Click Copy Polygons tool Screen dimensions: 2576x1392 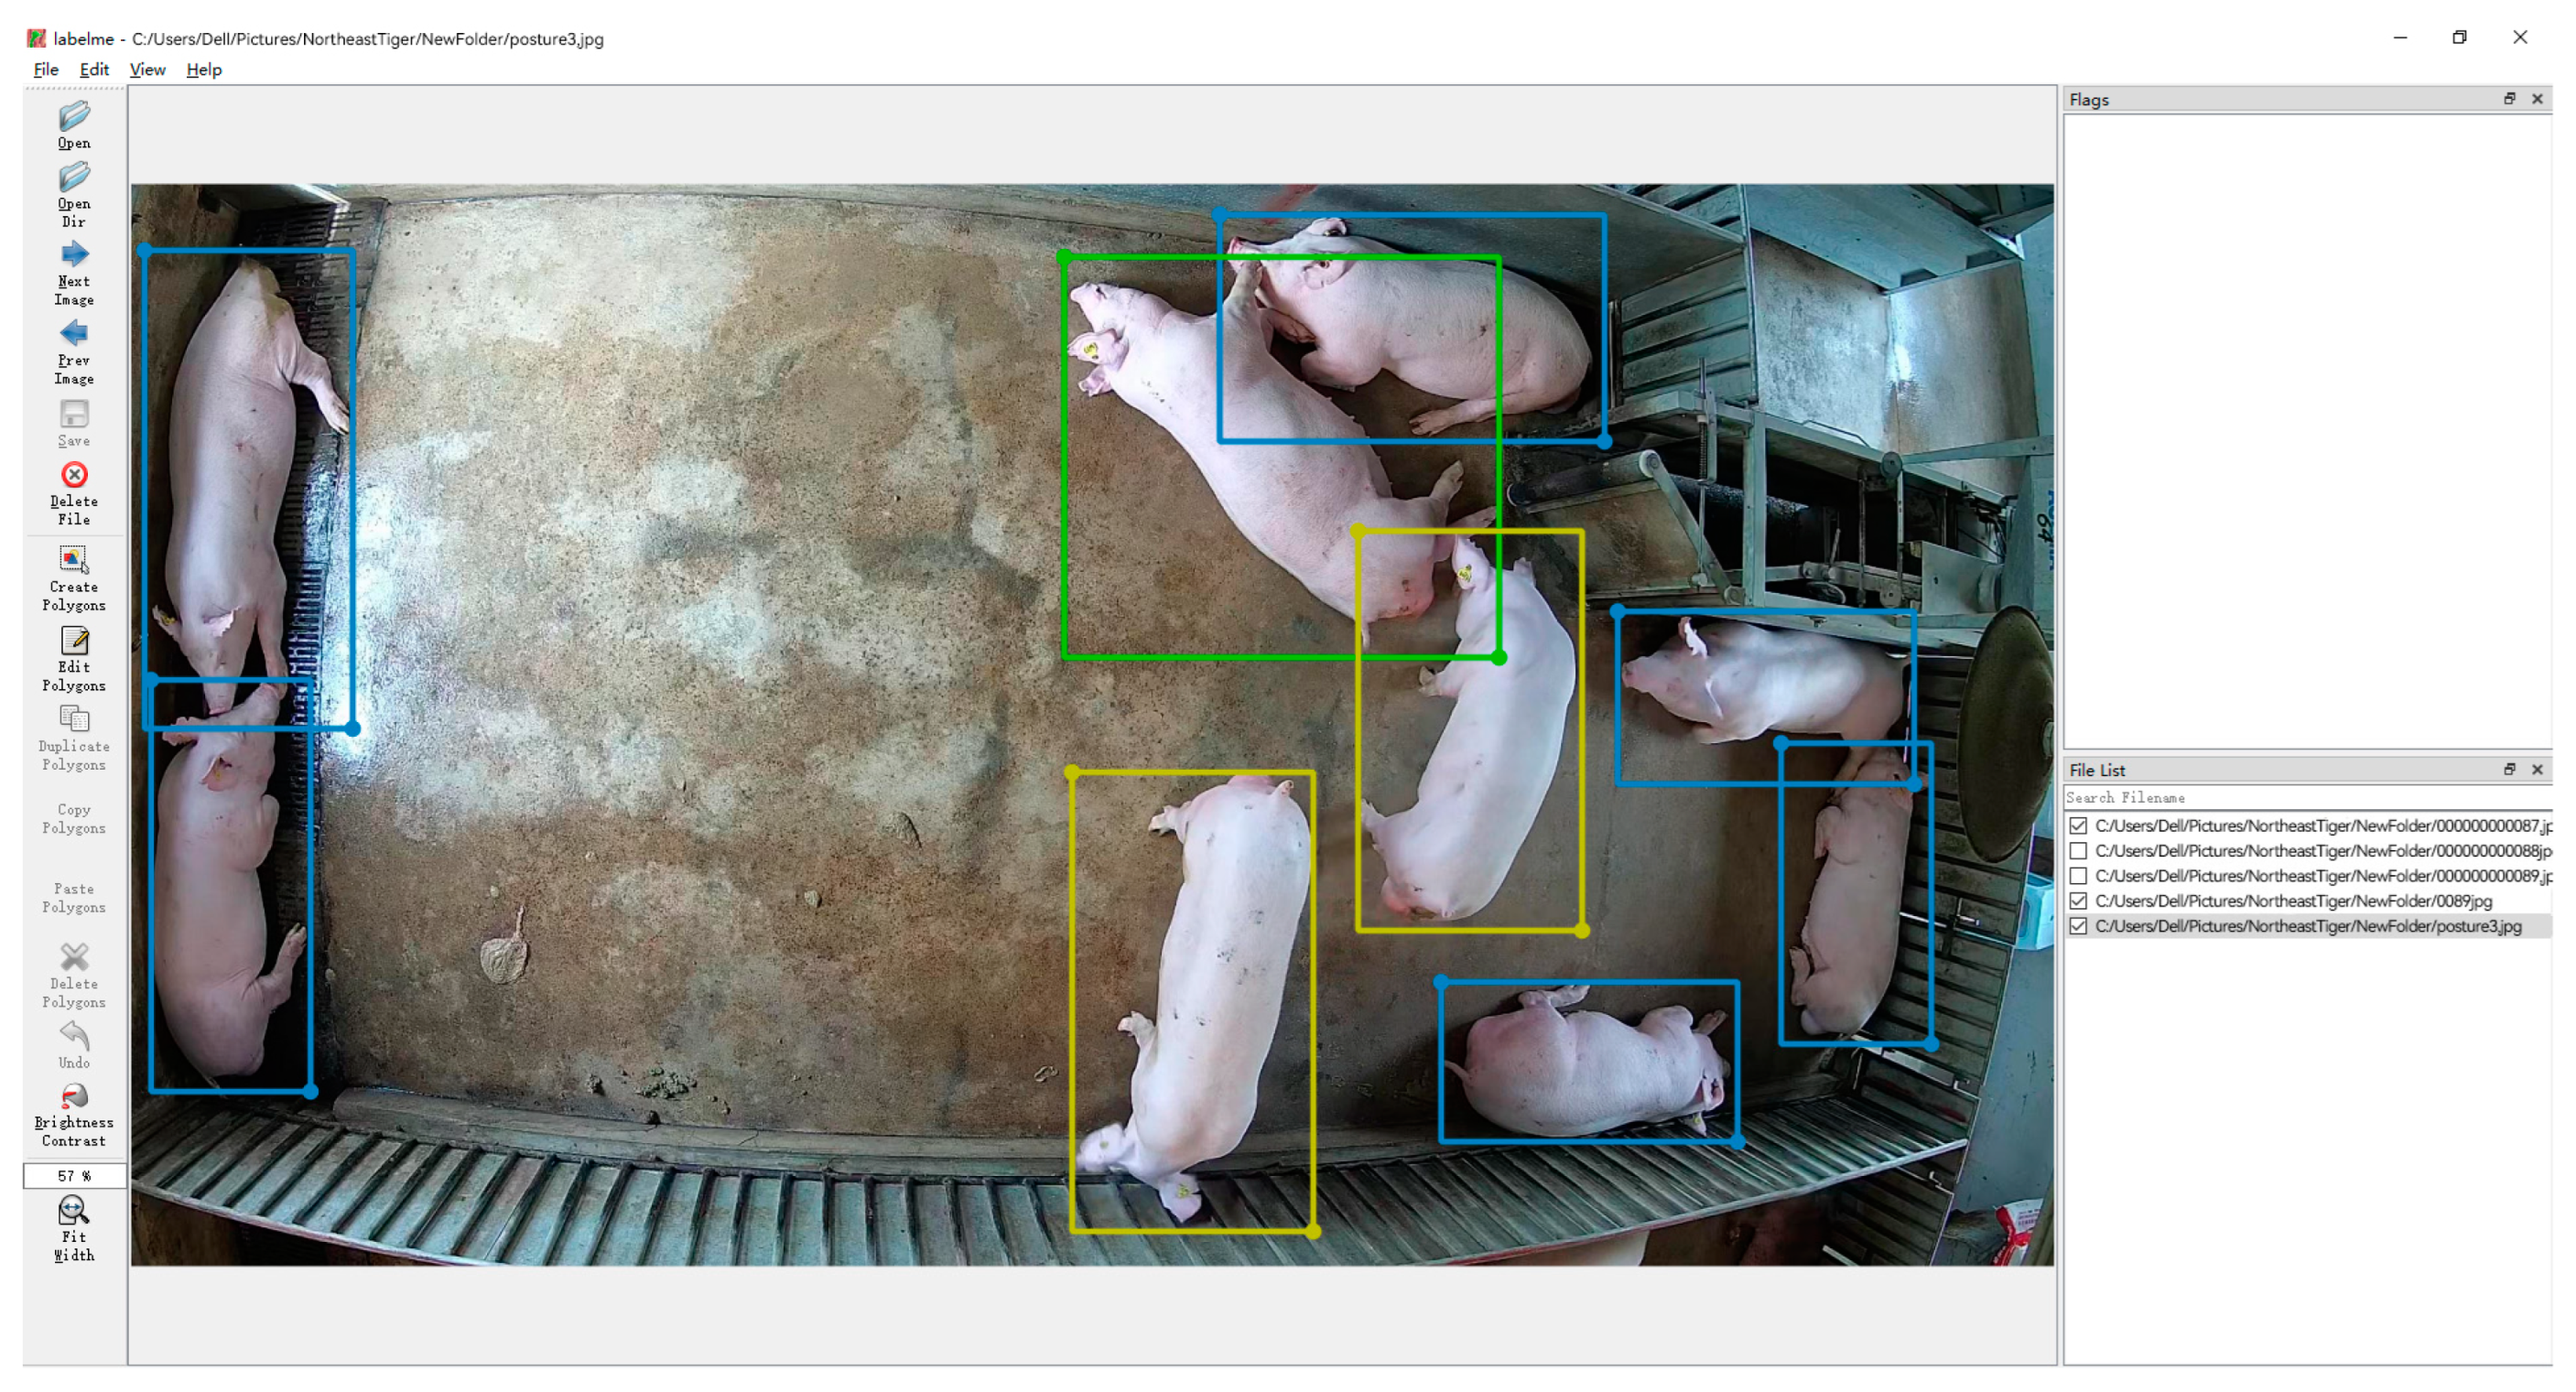point(74,818)
